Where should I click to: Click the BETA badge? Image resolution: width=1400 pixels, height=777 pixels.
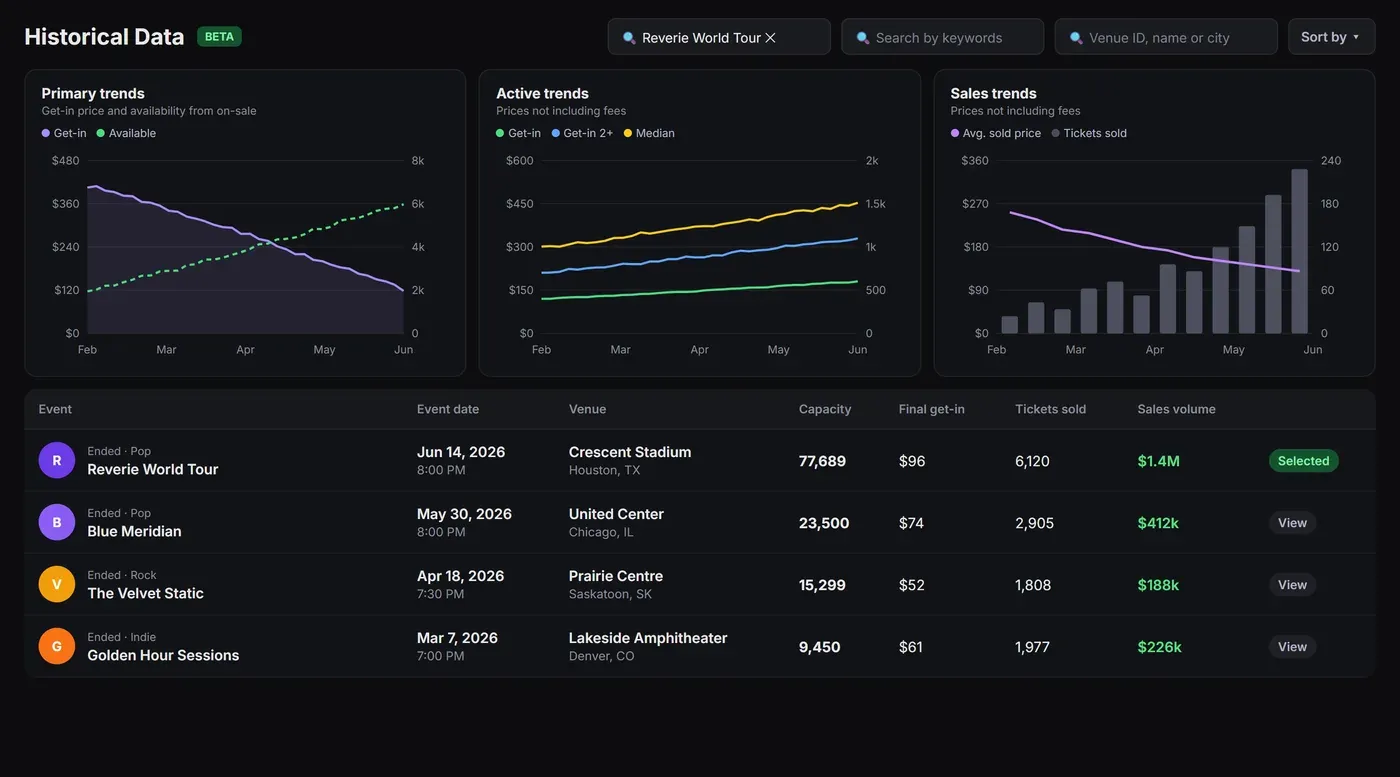[219, 37]
